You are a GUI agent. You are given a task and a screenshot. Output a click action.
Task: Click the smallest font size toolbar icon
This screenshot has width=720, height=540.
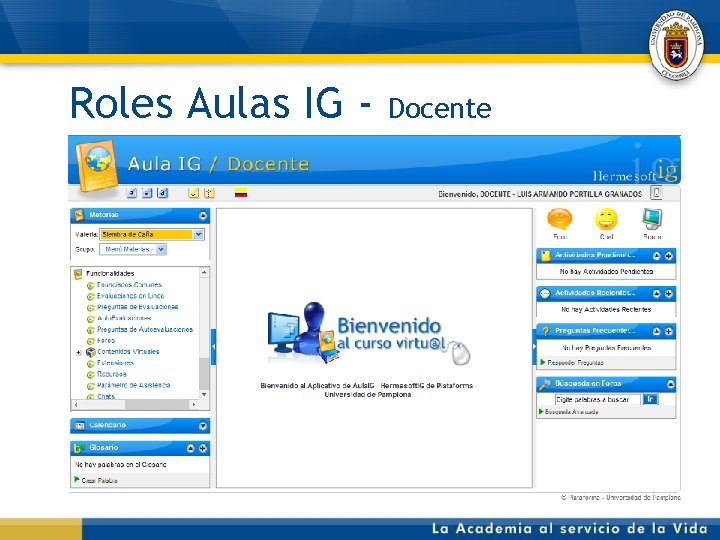131,193
